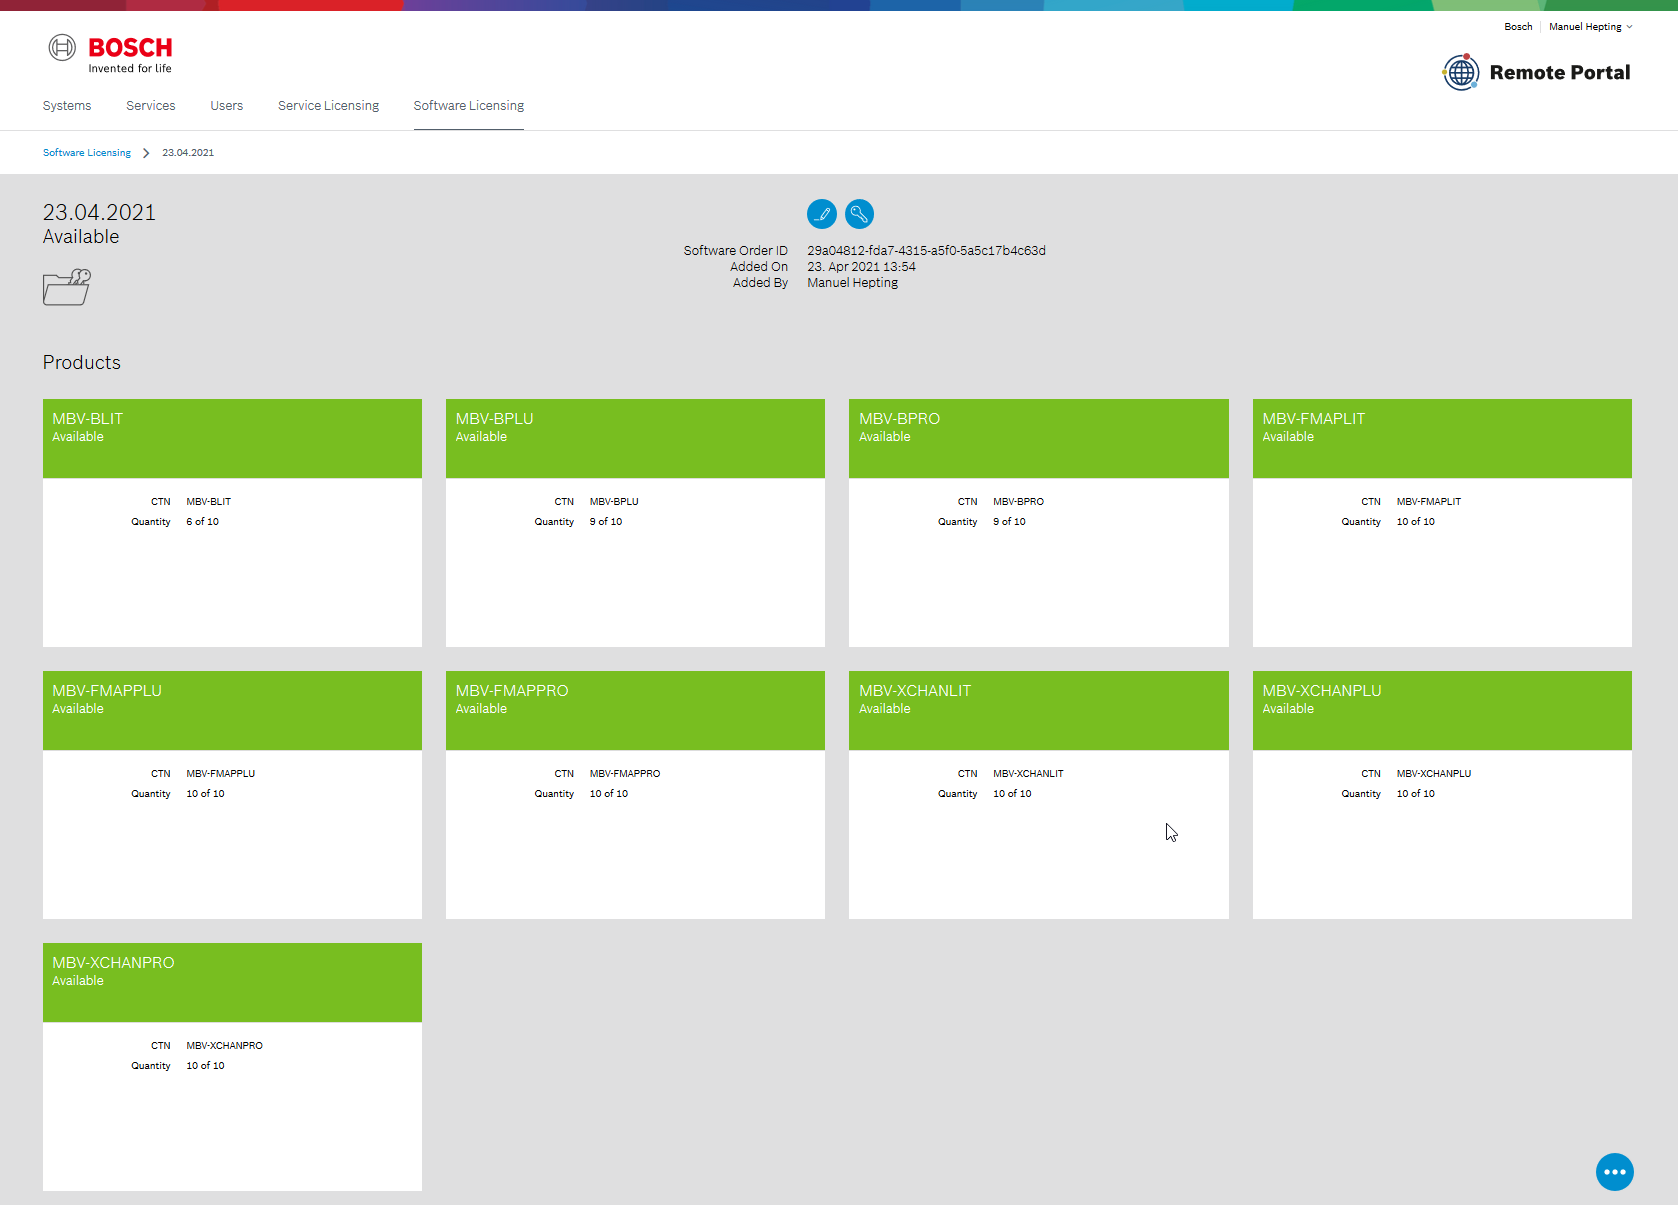The image size is (1679, 1205).
Task: Click the Software Licensing breadcrumb link
Action: coord(87,153)
